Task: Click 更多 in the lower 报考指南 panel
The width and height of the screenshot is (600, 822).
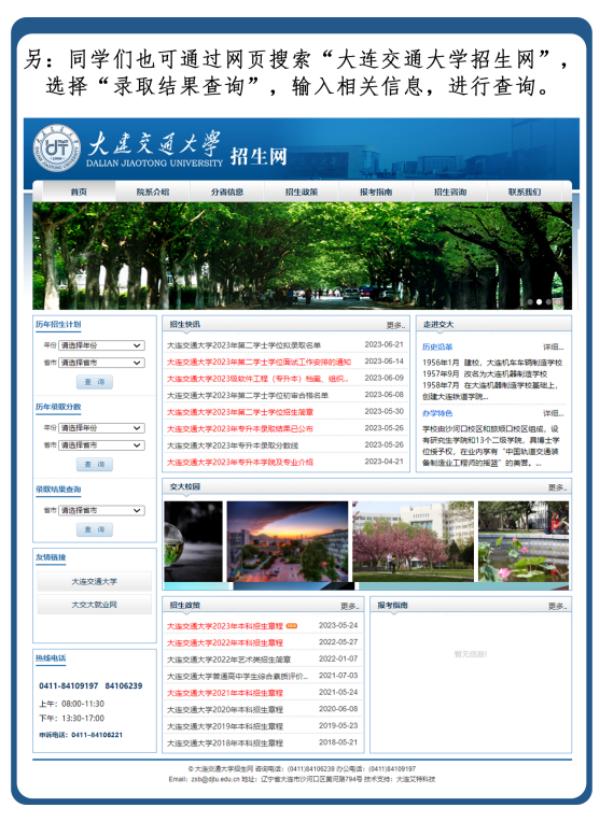Action: (x=557, y=606)
